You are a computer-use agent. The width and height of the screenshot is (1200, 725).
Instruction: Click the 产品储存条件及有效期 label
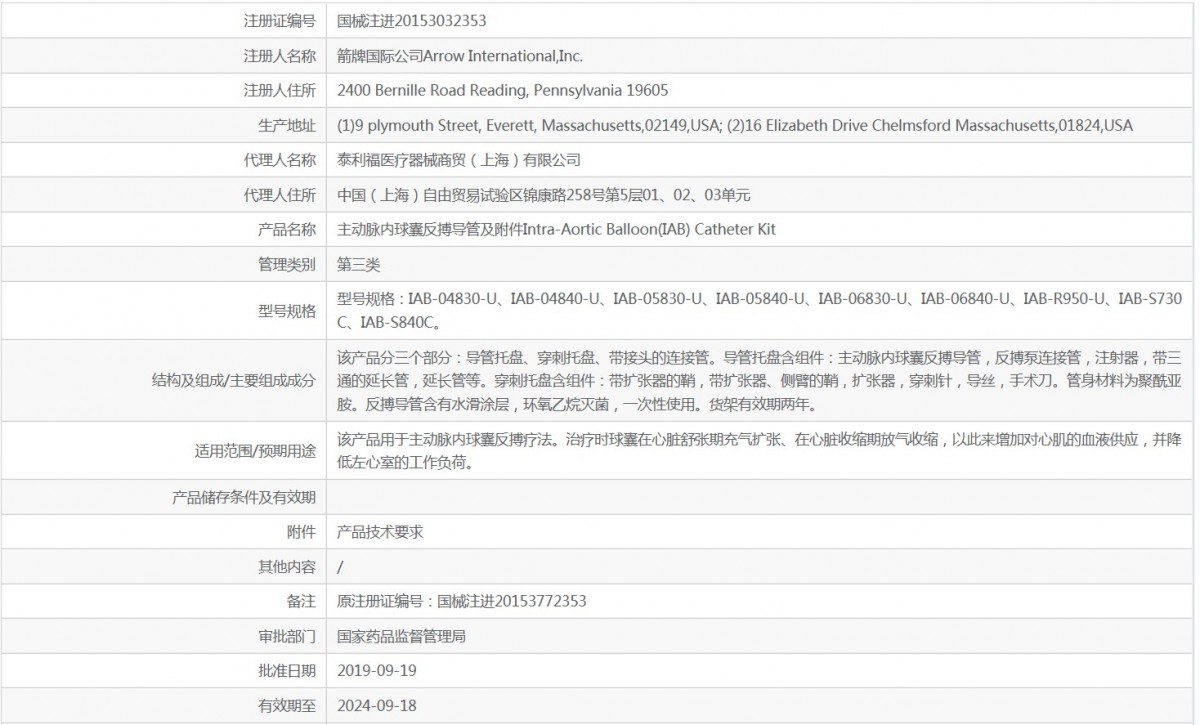[243, 497]
